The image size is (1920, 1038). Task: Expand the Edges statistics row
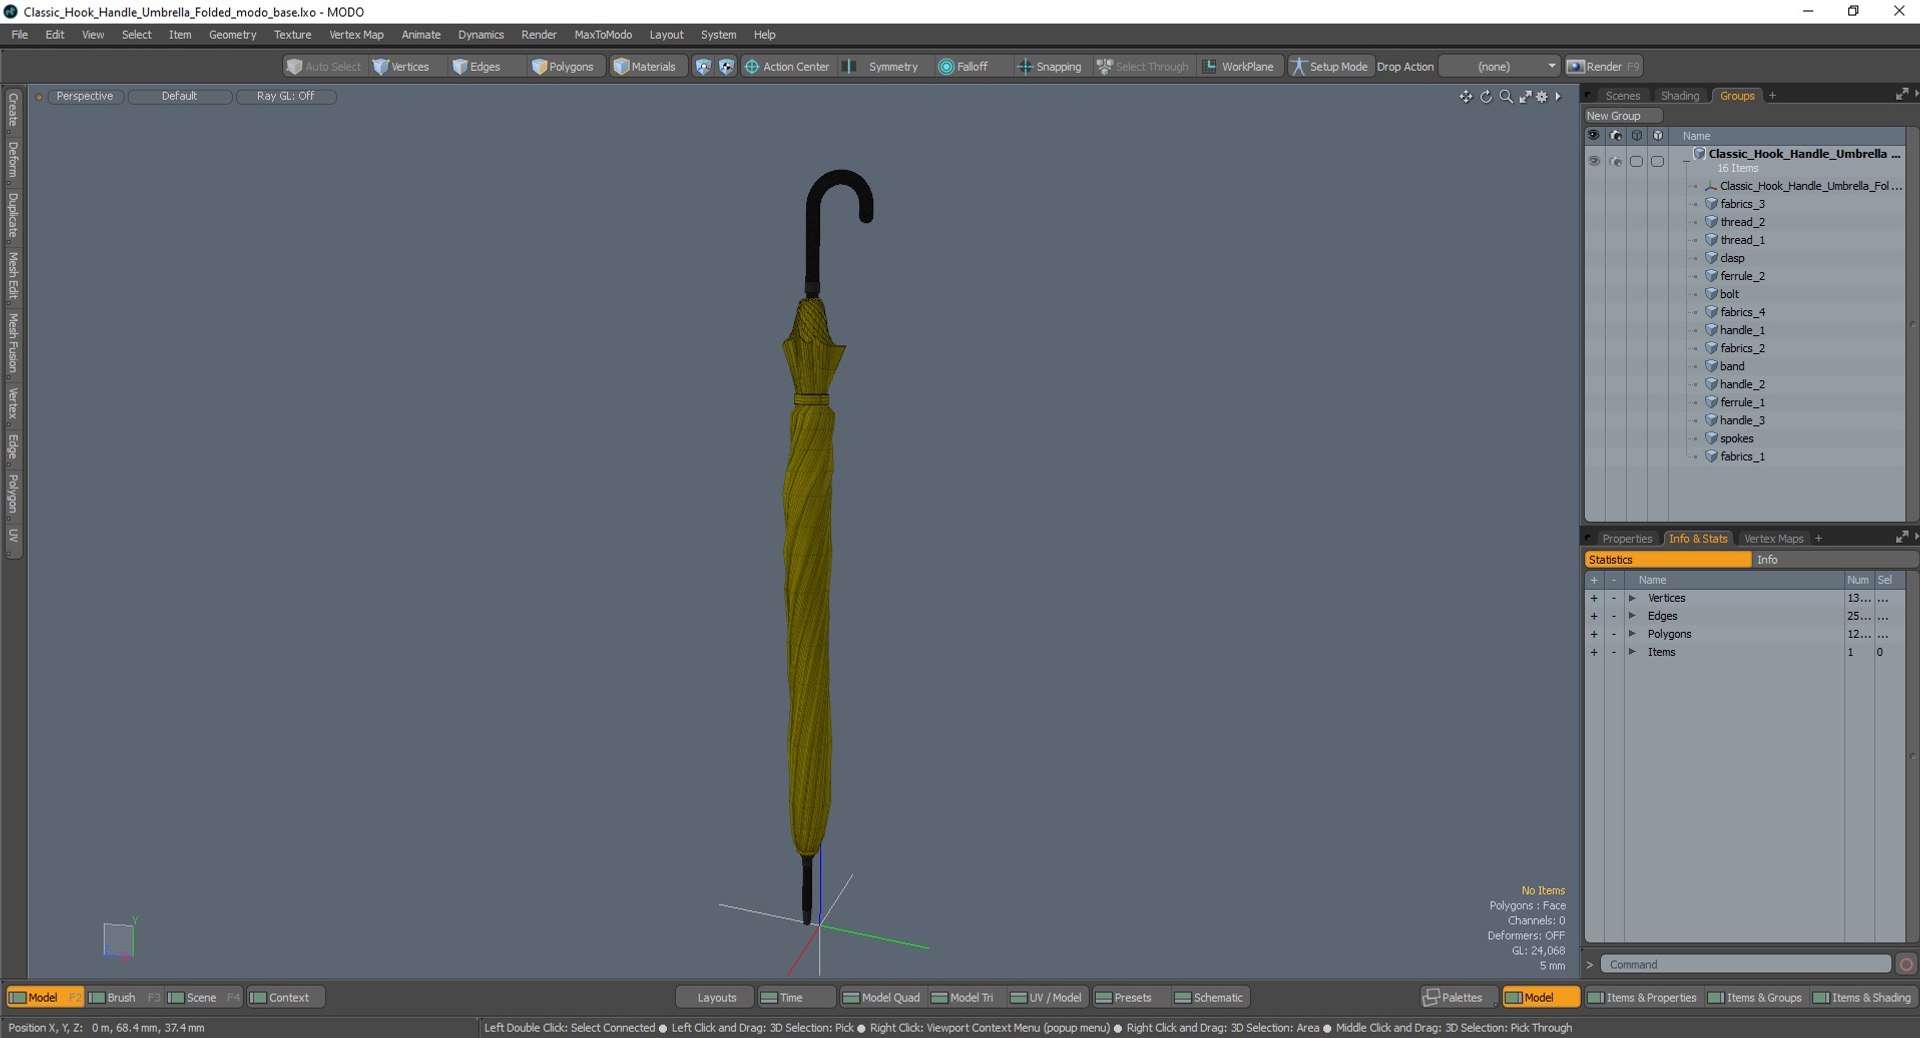pos(1632,616)
